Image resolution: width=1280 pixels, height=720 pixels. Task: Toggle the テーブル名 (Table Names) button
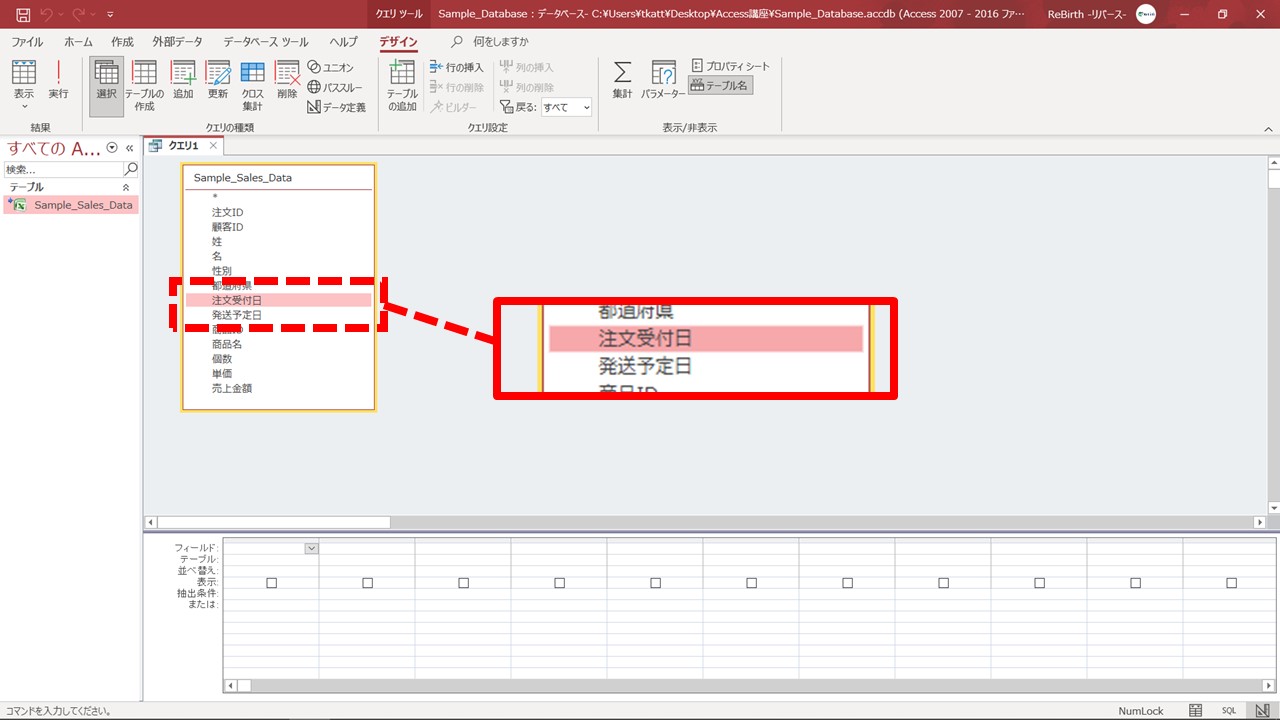[x=720, y=86]
